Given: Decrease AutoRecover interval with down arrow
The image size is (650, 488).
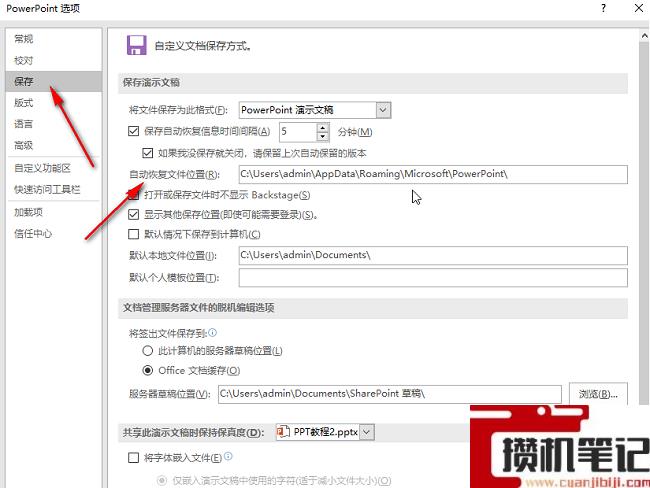Looking at the screenshot, I should point(323,136).
